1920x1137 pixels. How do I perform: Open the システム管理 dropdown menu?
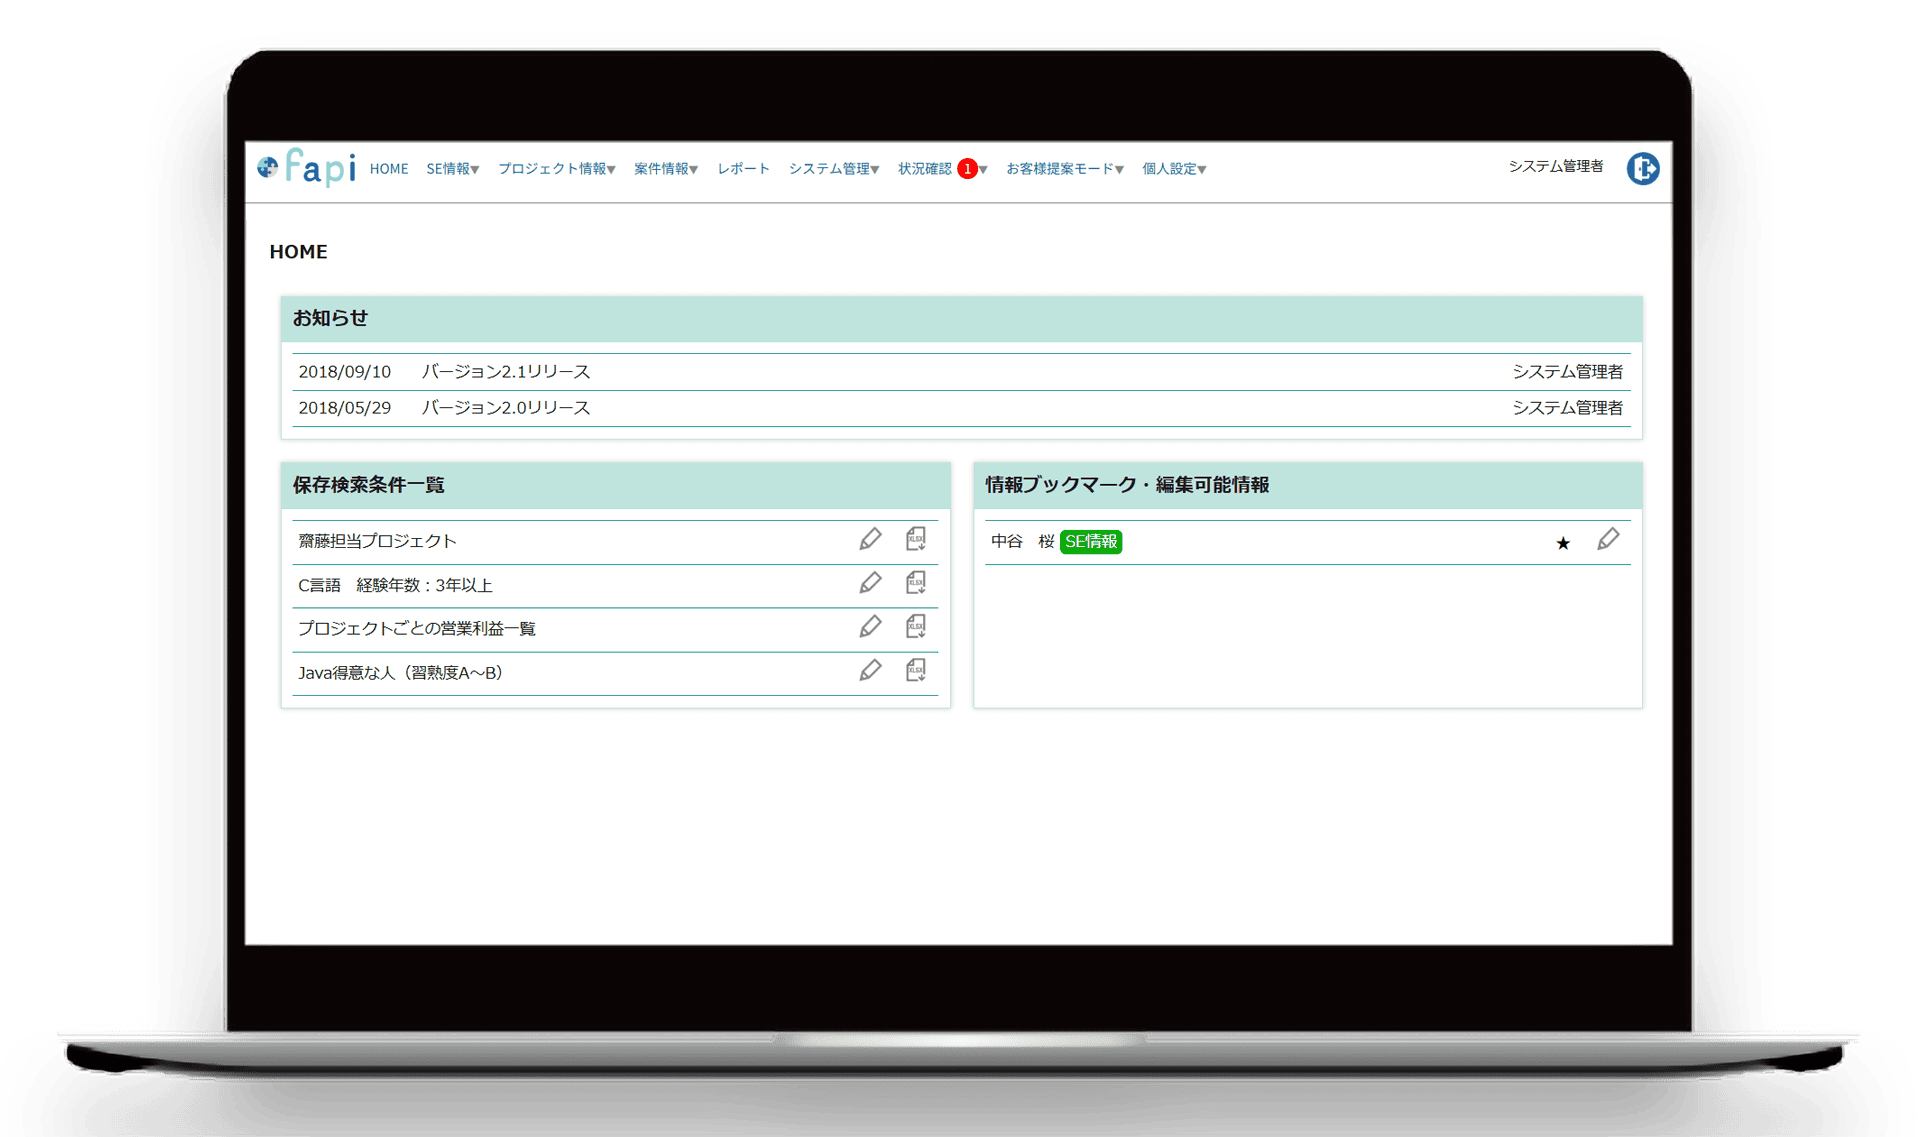[833, 169]
